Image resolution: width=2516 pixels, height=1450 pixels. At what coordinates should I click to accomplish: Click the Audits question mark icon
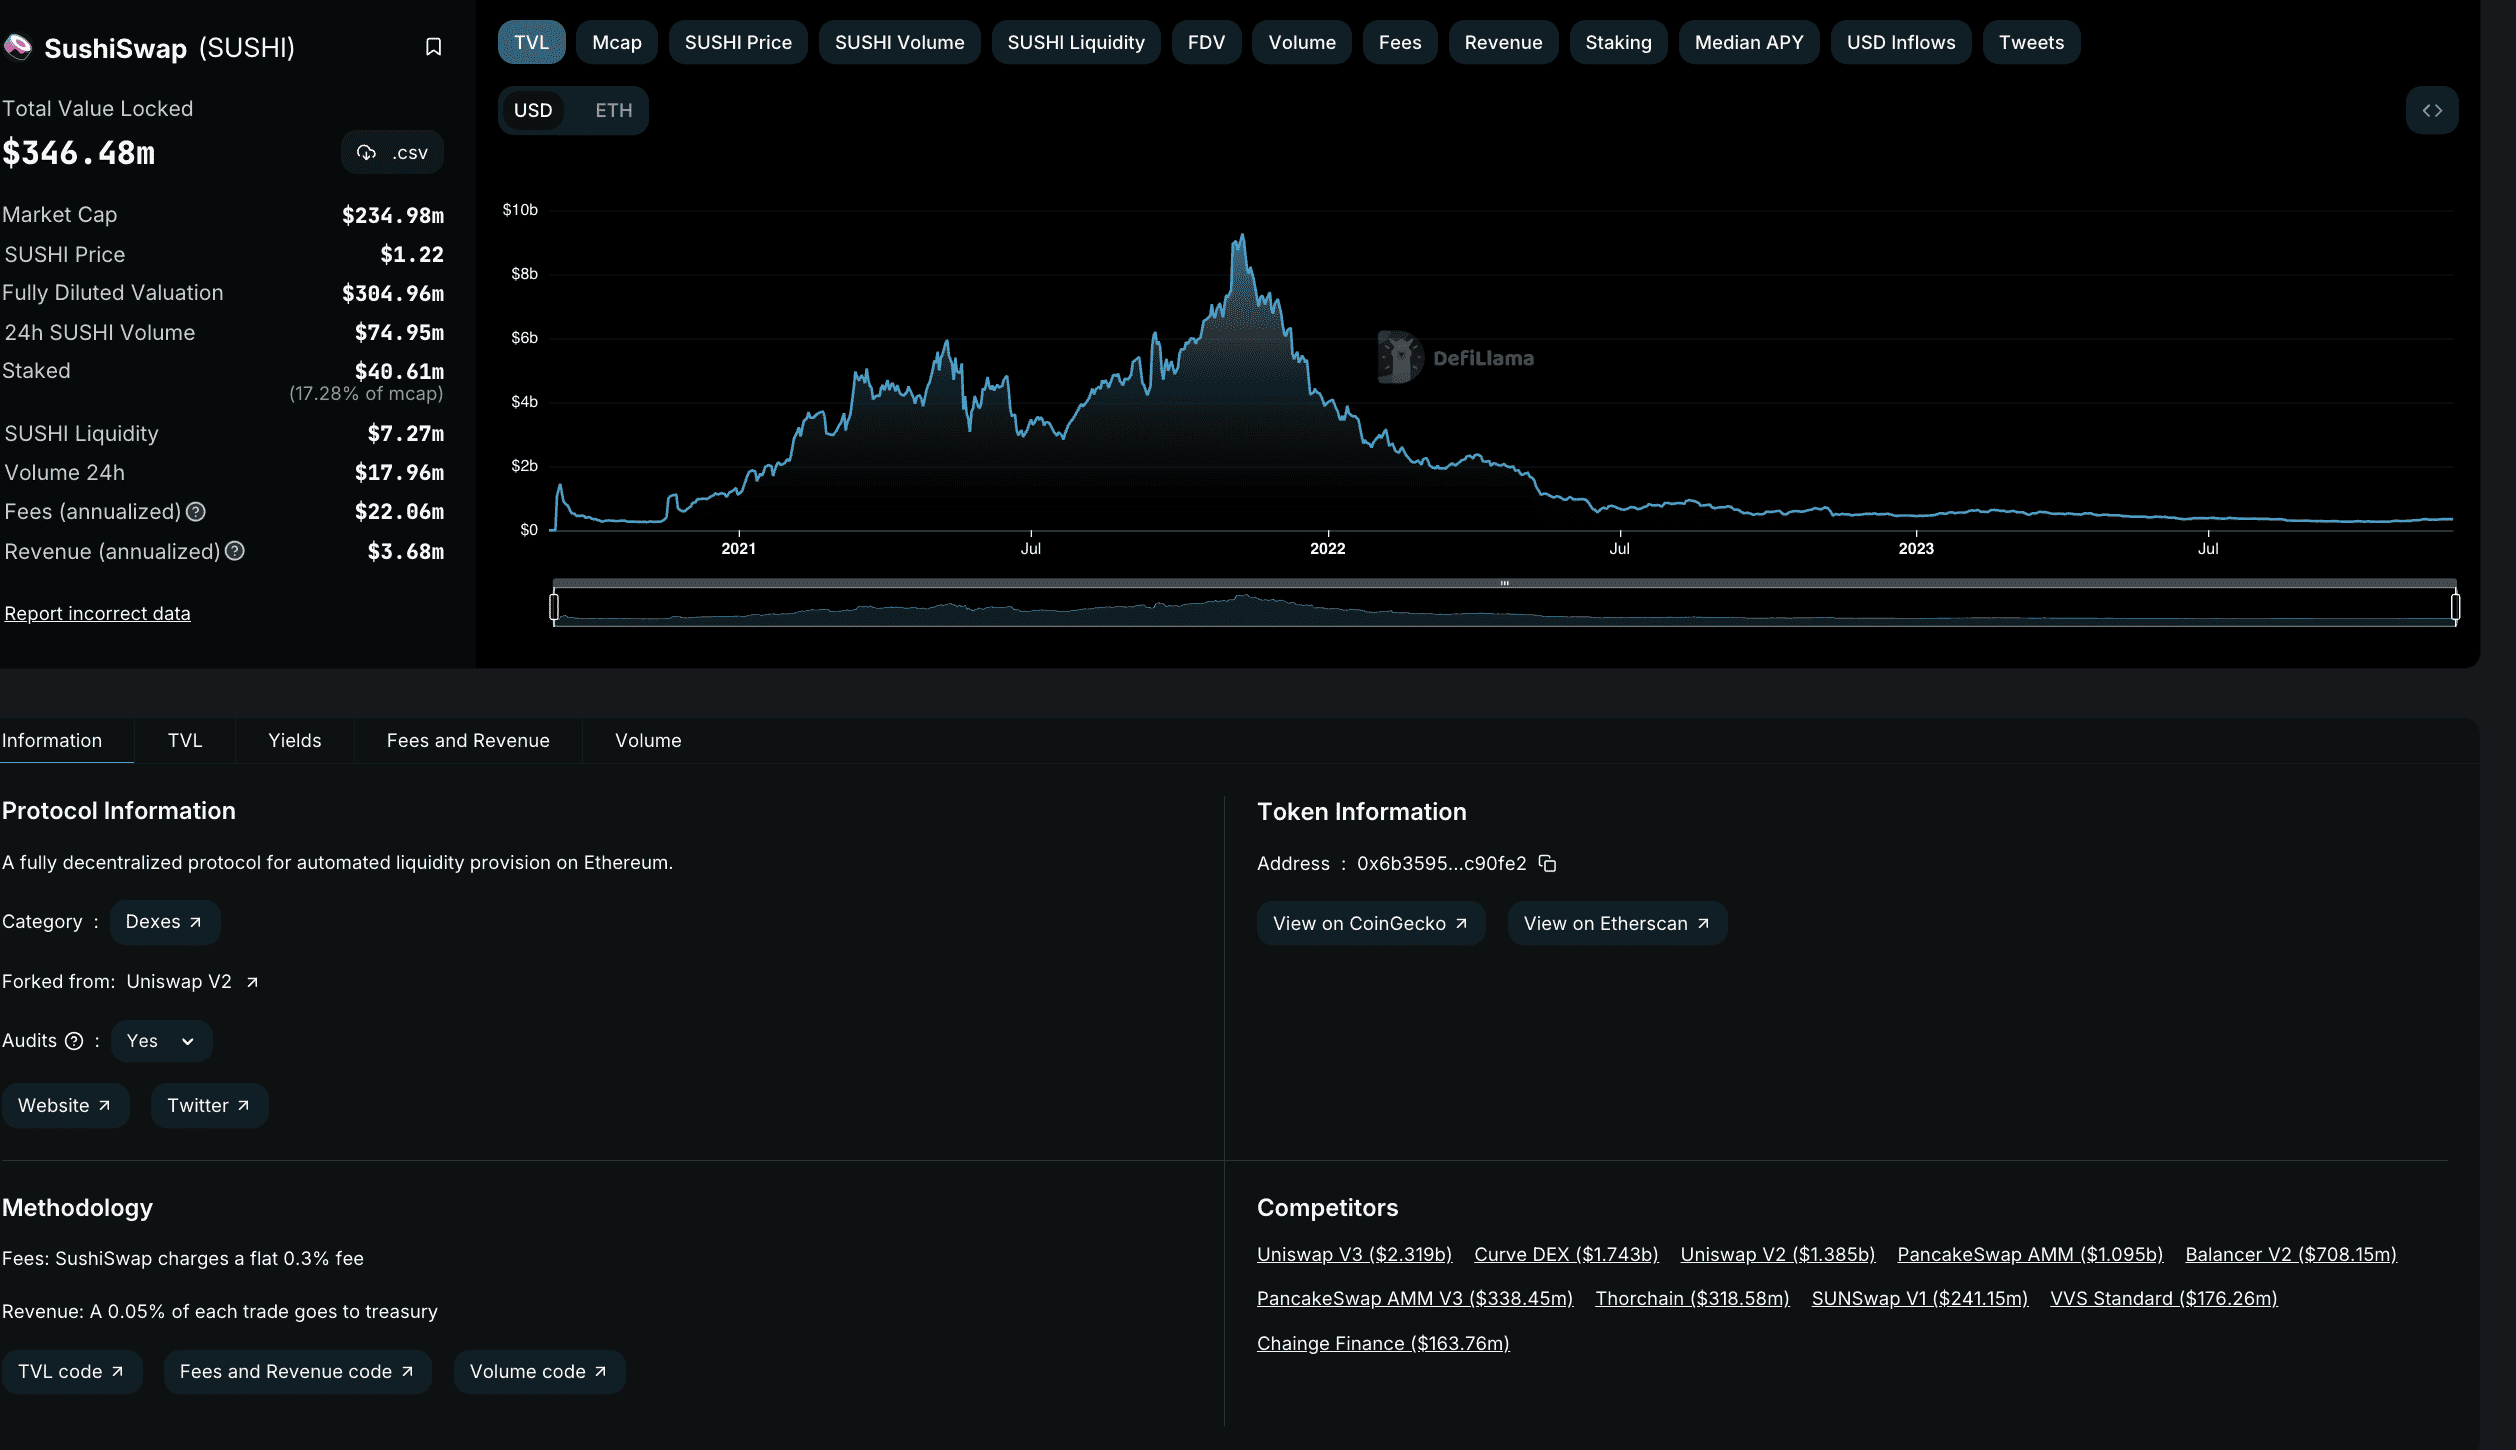tap(74, 1041)
